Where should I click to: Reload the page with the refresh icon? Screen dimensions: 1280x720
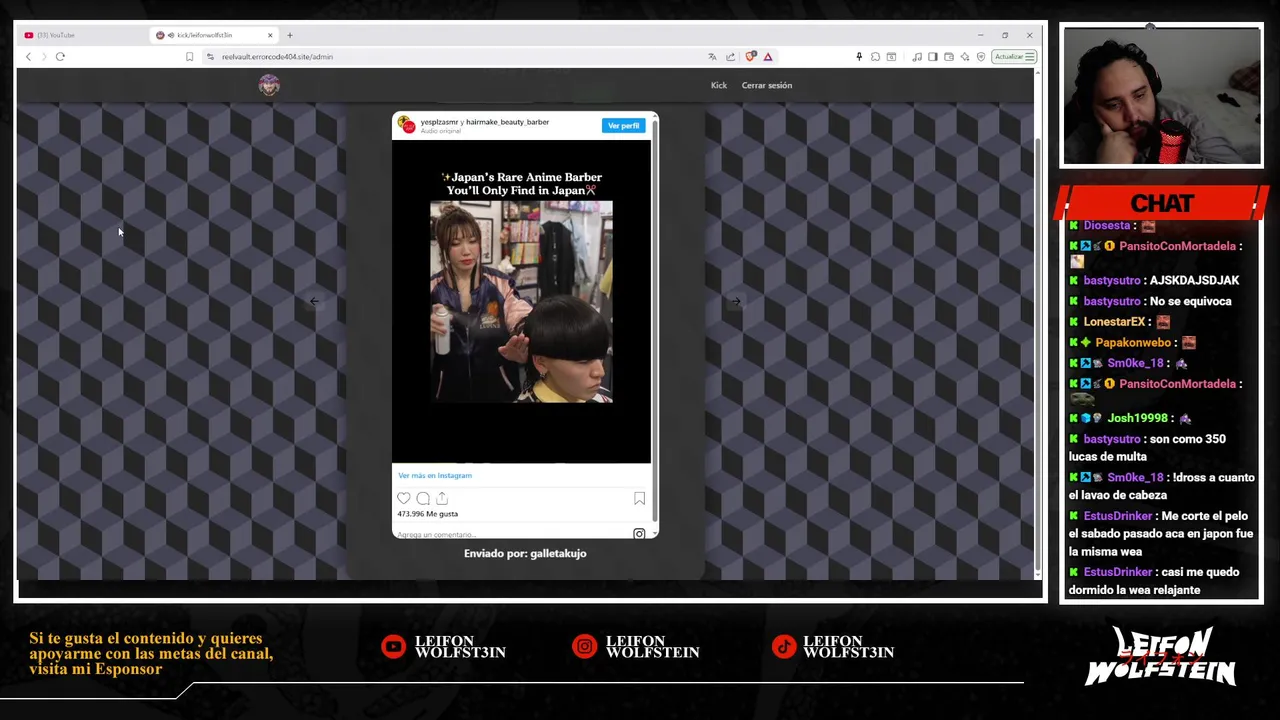[60, 57]
